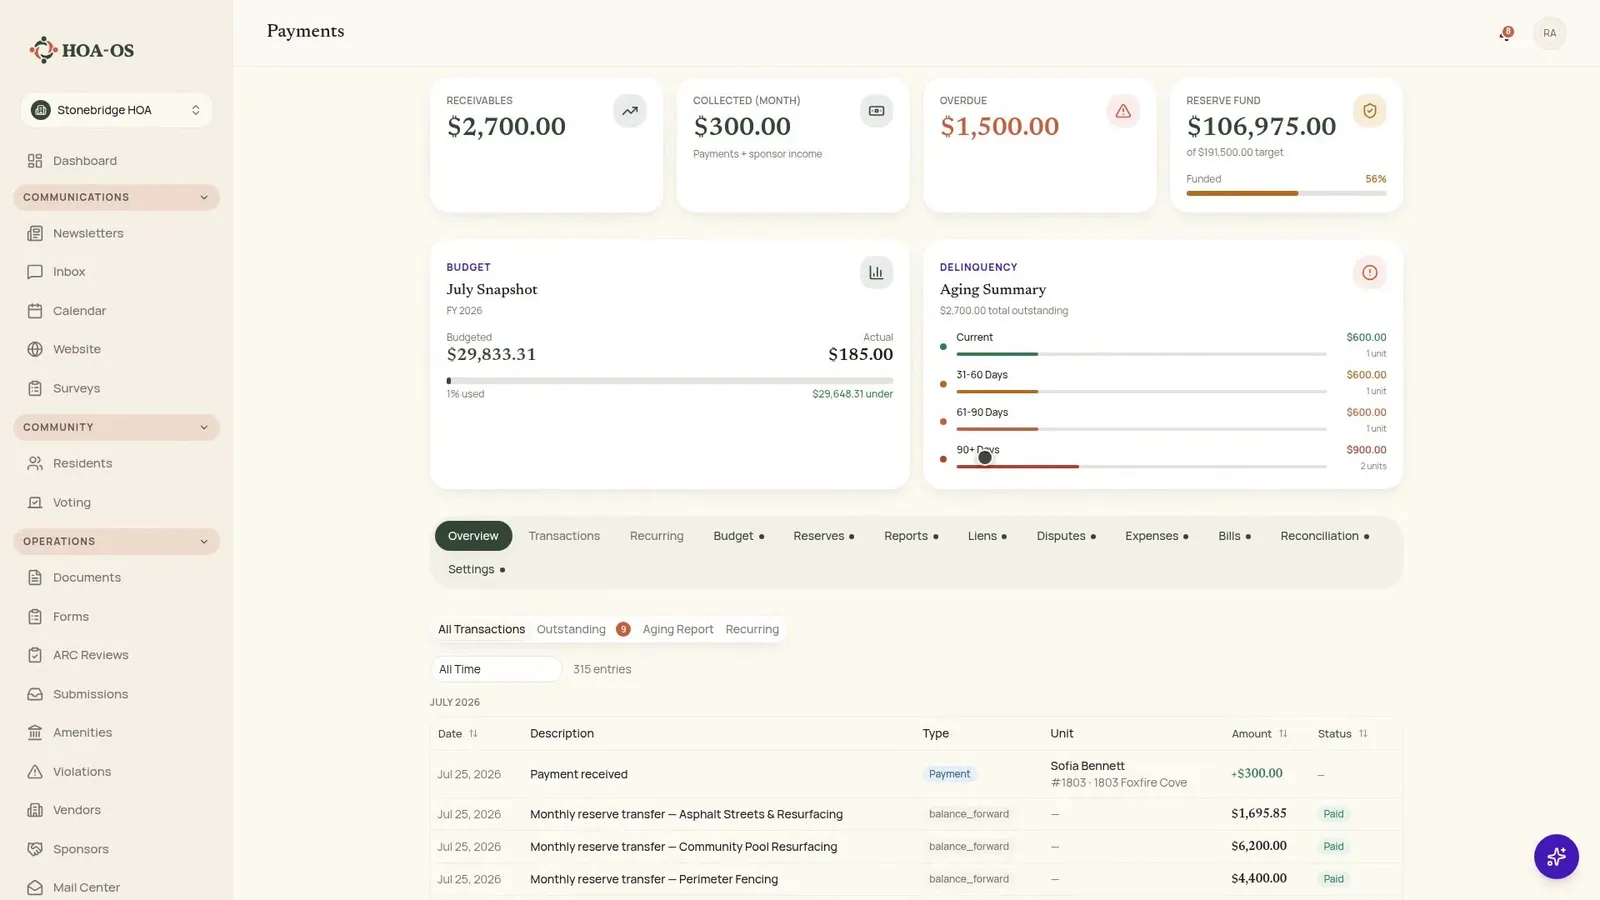Sort the table by Status column

coord(1342,733)
